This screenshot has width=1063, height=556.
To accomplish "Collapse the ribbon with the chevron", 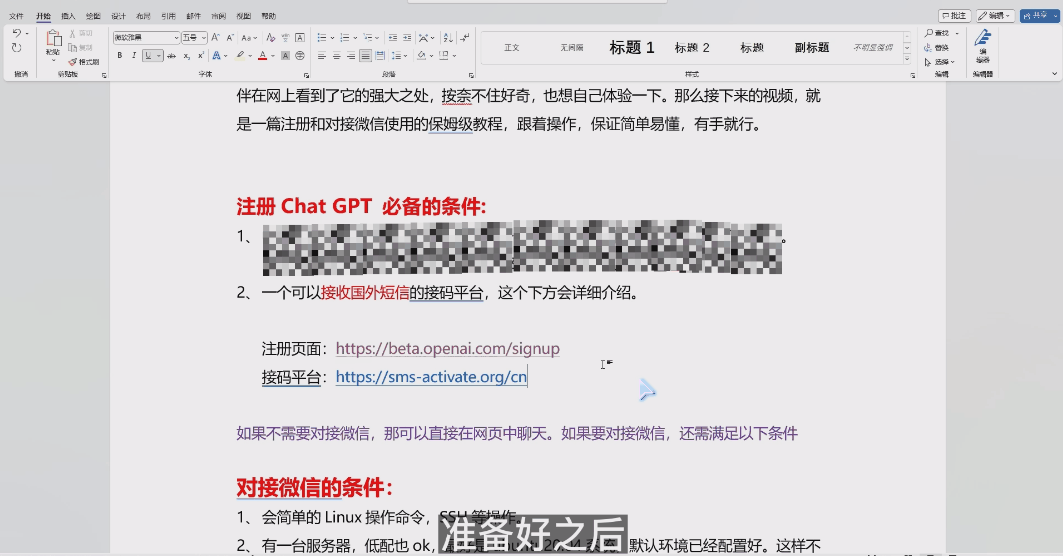I will pyautogui.click(x=1054, y=74).
